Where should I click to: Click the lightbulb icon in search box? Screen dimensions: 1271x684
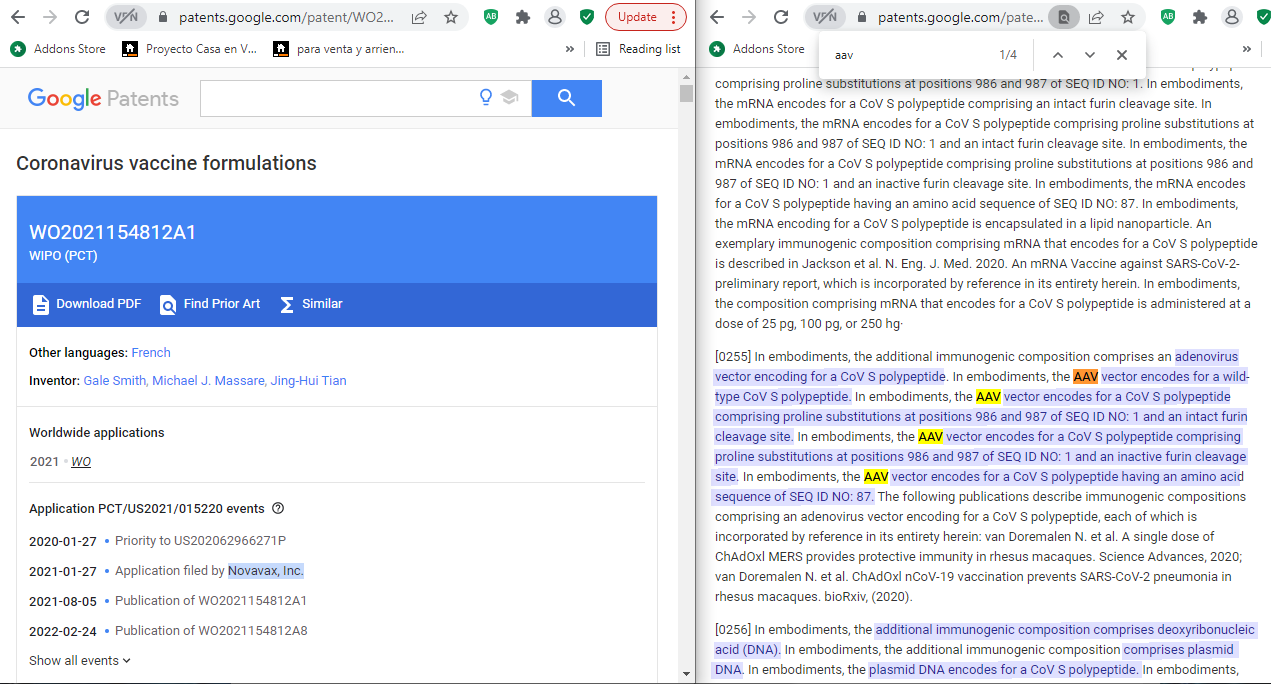486,98
